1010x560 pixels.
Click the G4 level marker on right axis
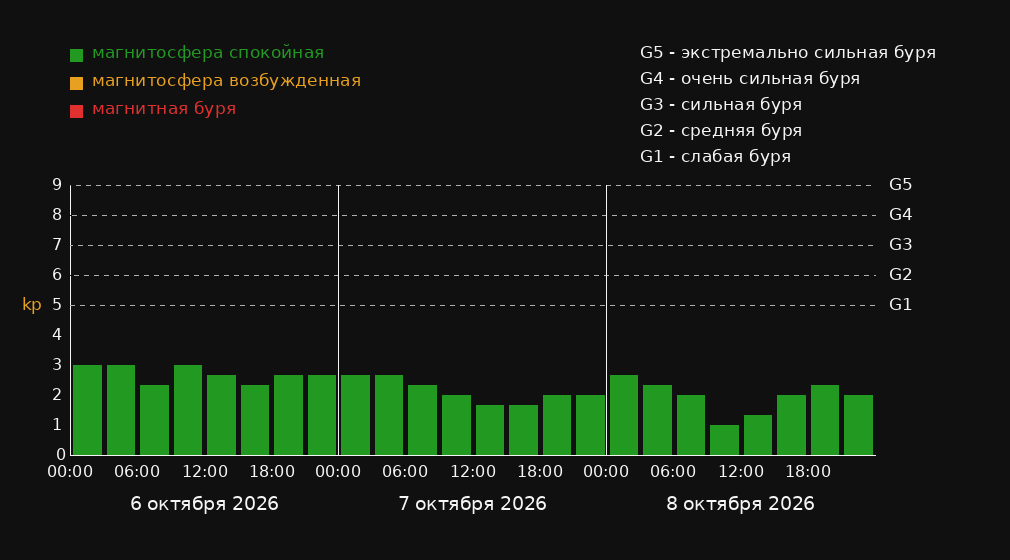pyautogui.click(x=900, y=215)
